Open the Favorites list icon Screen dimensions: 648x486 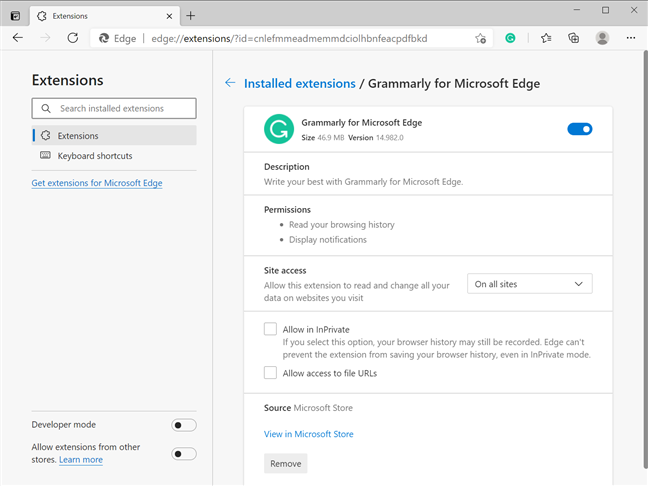[x=546, y=38]
